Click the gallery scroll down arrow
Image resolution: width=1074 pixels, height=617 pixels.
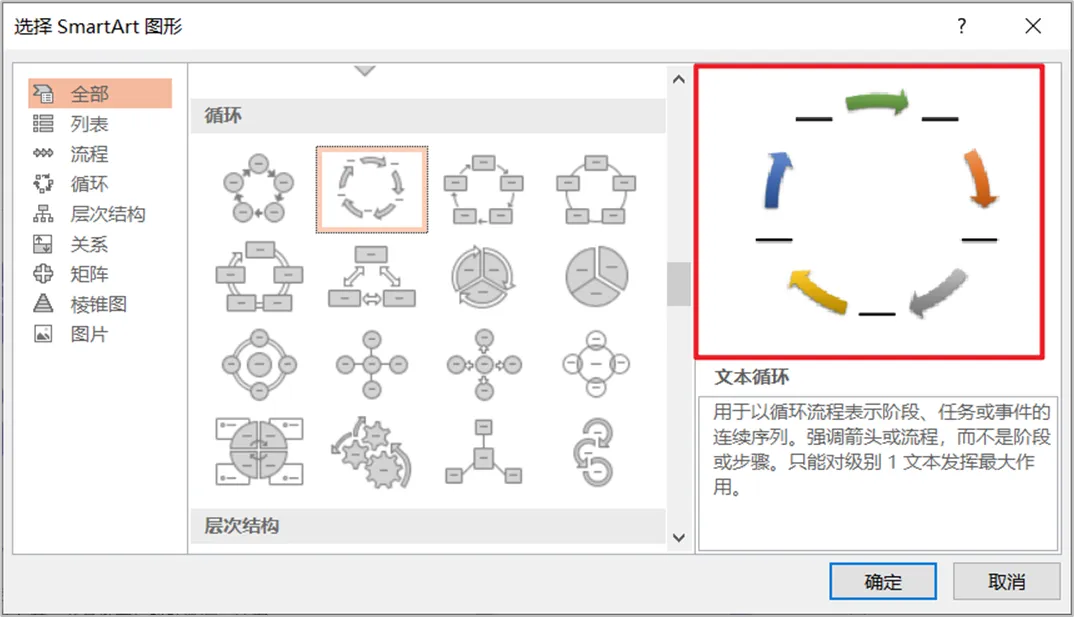[x=679, y=538]
